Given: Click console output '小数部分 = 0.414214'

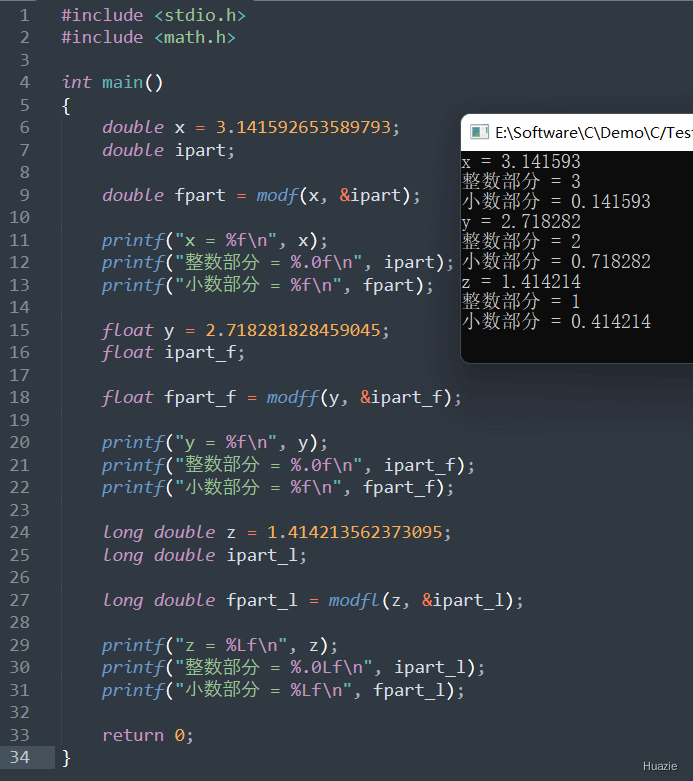Looking at the screenshot, I should [x=556, y=321].
